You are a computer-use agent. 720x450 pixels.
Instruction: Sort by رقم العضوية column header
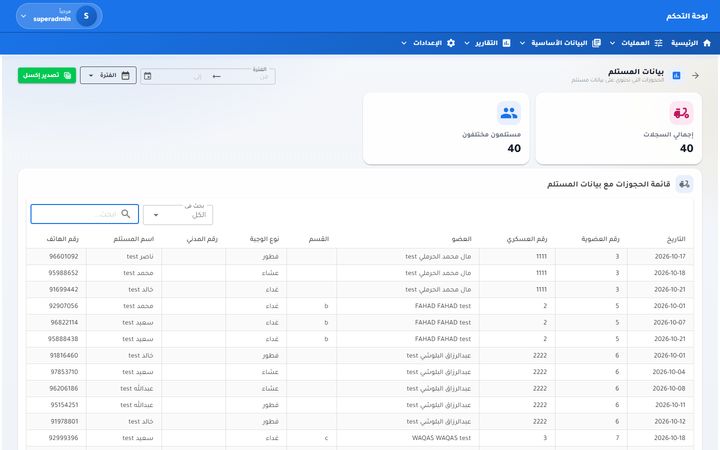[600, 239]
